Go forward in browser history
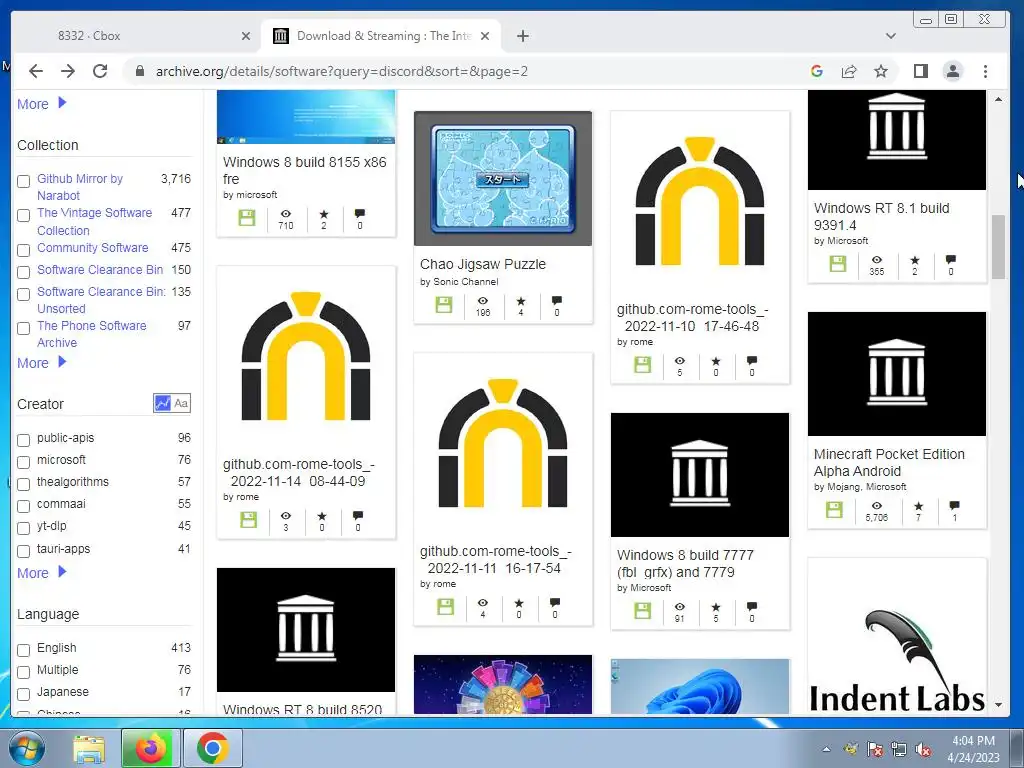 tap(68, 71)
